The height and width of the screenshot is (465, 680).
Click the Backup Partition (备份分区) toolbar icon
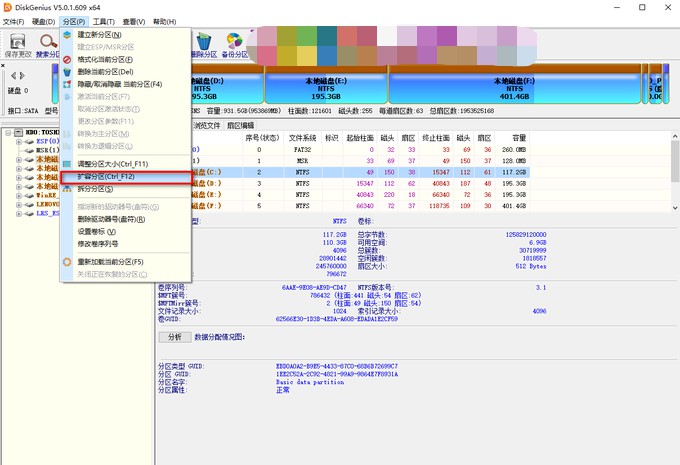coord(235,42)
